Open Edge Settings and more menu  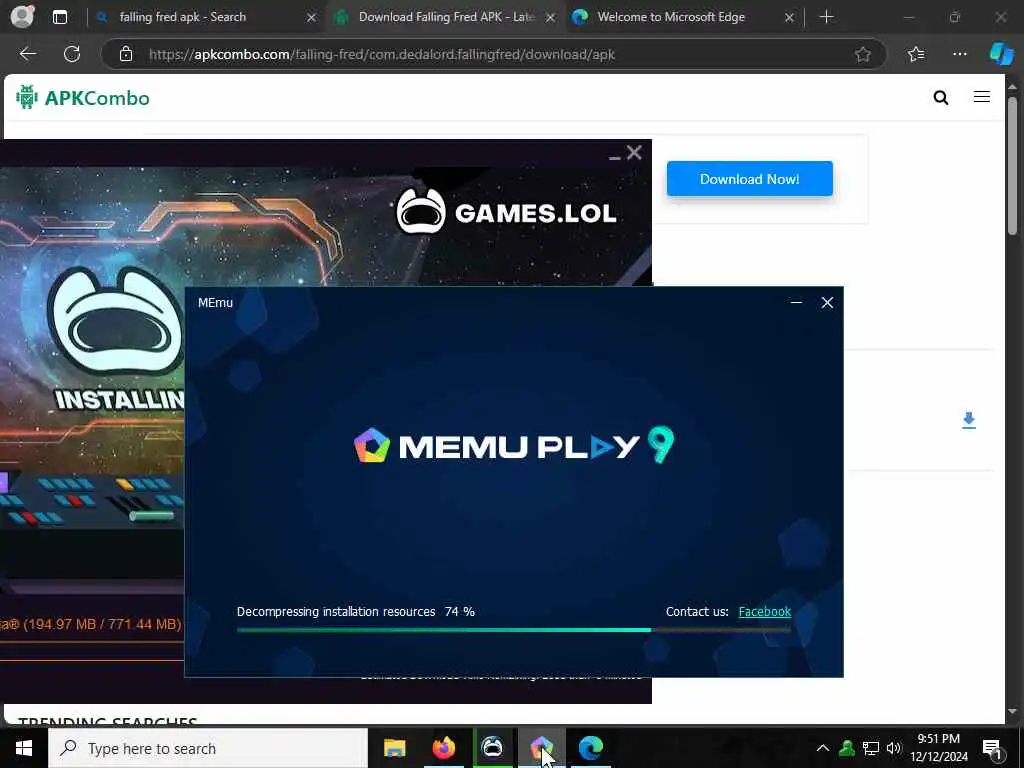(x=959, y=54)
